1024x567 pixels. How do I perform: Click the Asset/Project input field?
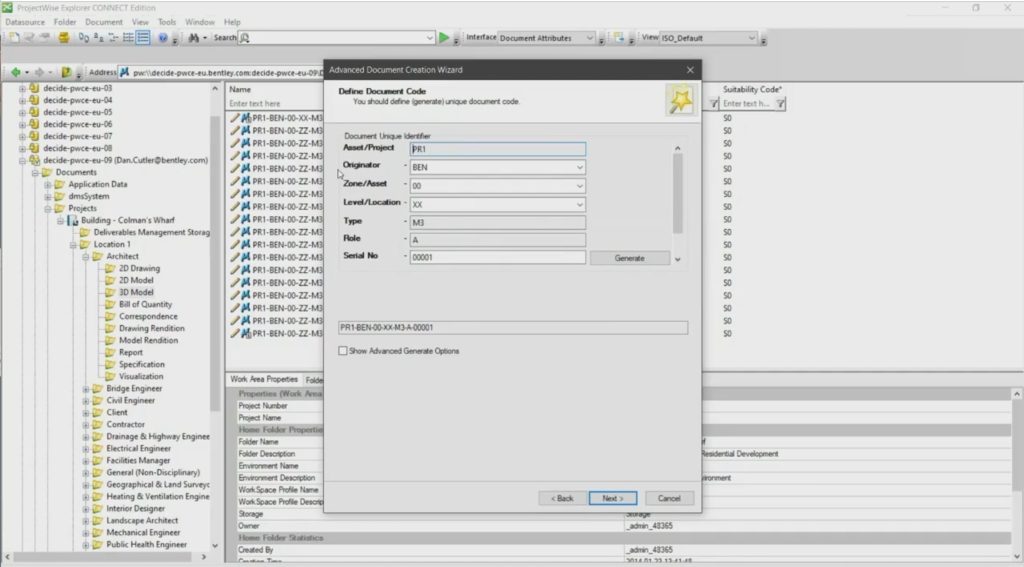(x=498, y=149)
